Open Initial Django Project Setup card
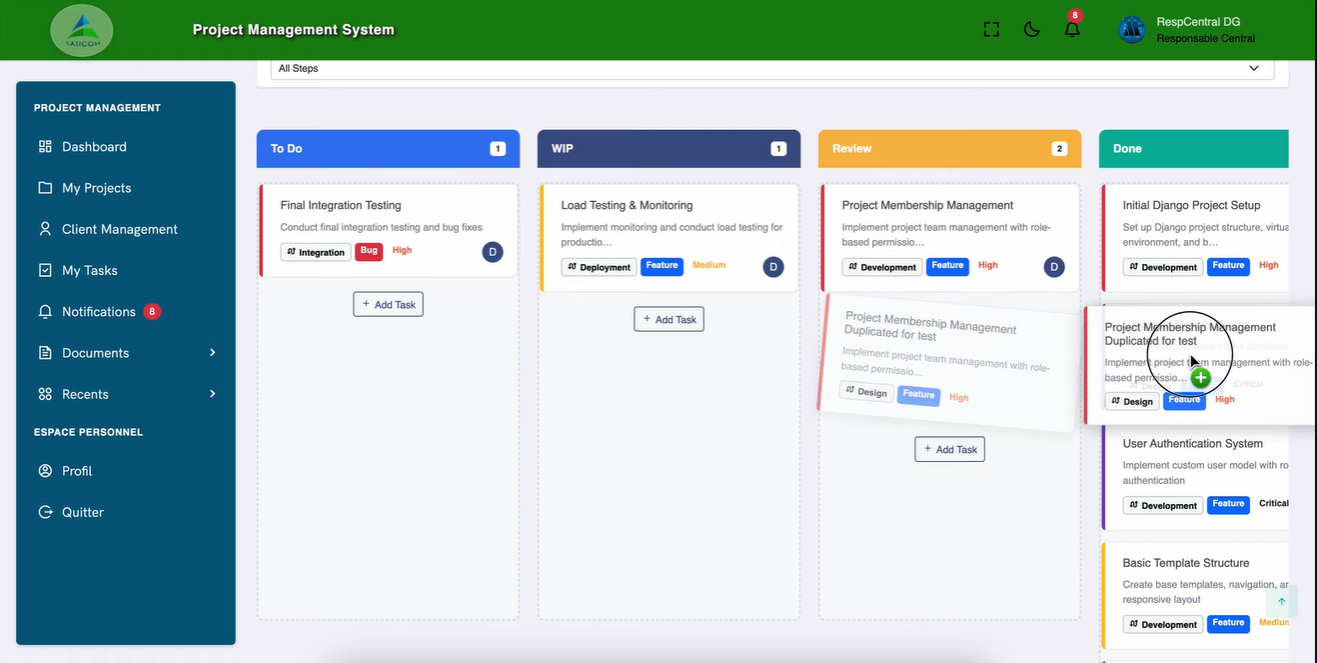The height and width of the screenshot is (663, 1317). (x=1192, y=205)
